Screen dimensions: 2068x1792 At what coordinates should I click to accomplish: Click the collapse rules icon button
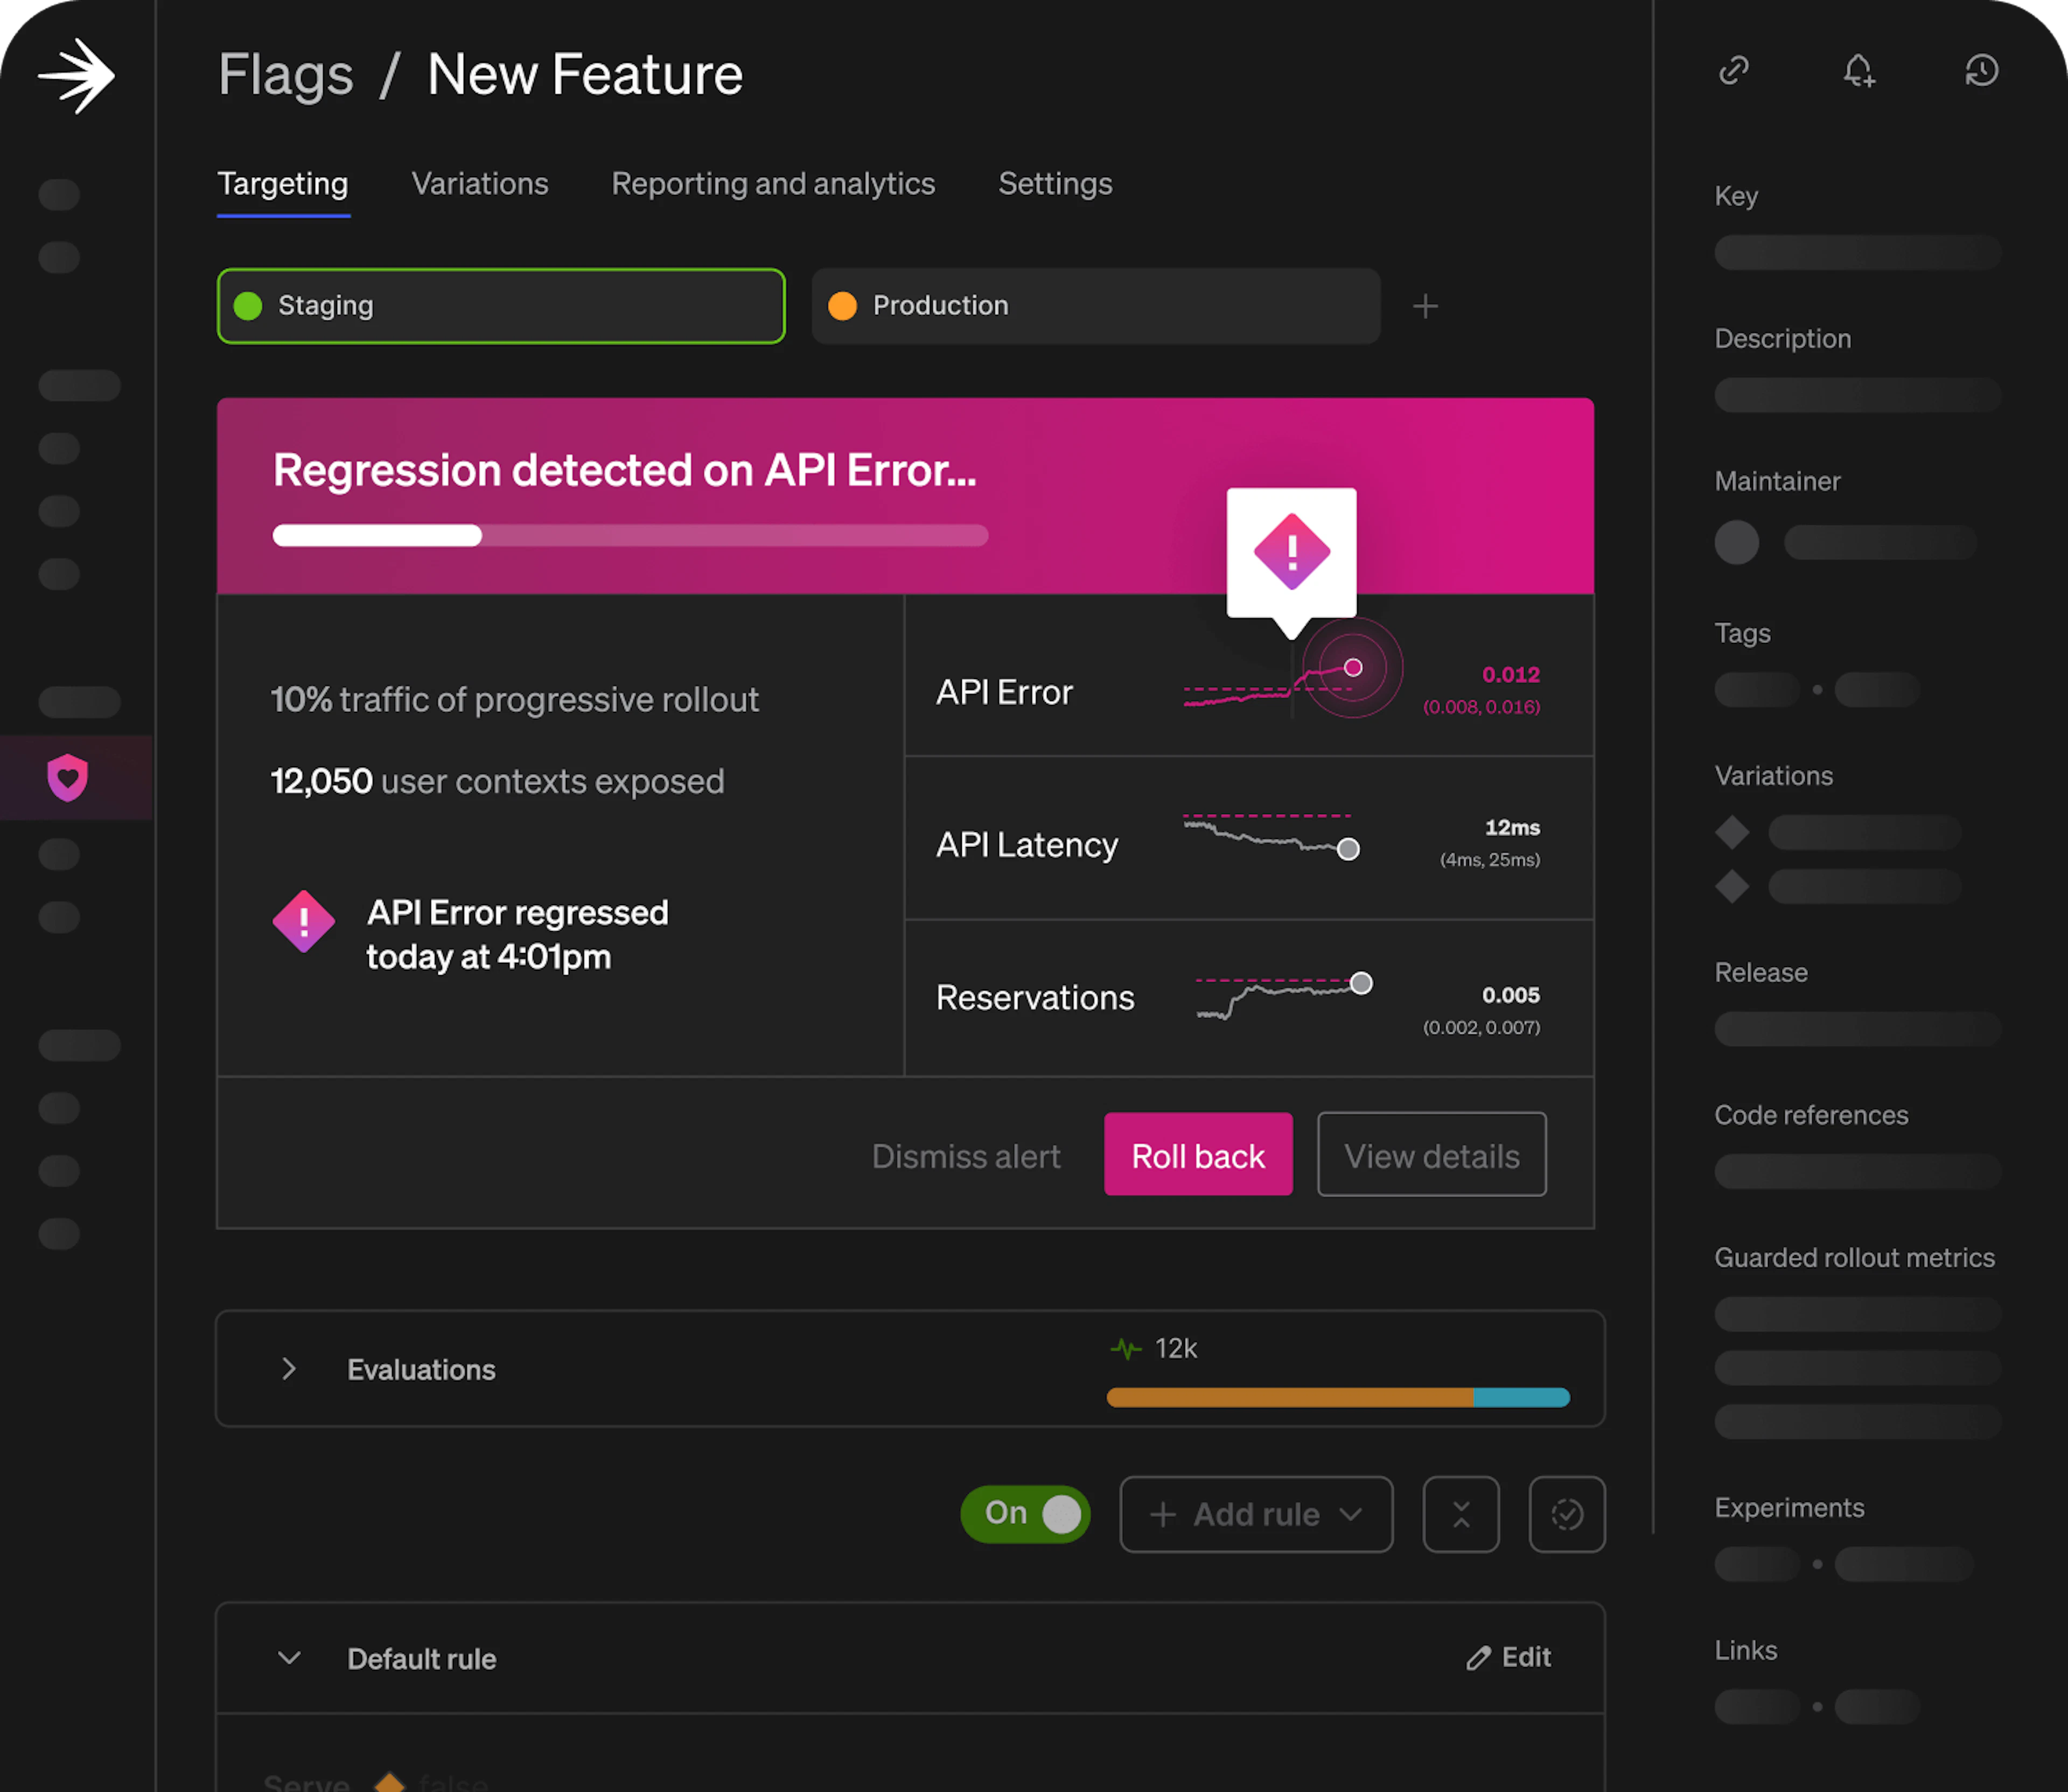point(1460,1514)
